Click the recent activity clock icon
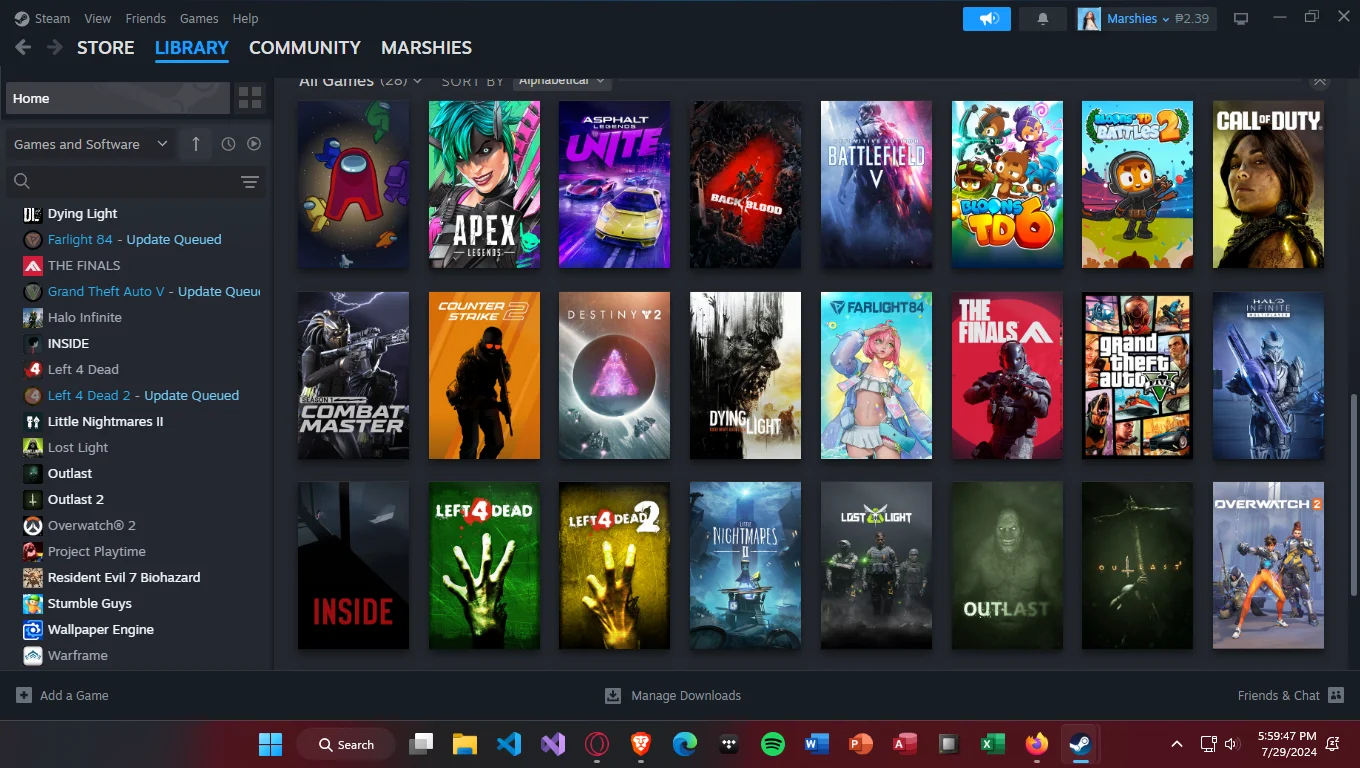 pyautogui.click(x=228, y=144)
